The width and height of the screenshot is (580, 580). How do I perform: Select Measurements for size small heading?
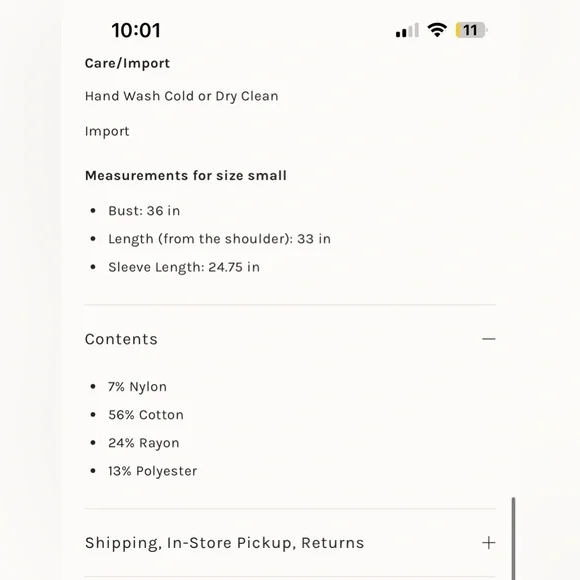coord(186,175)
